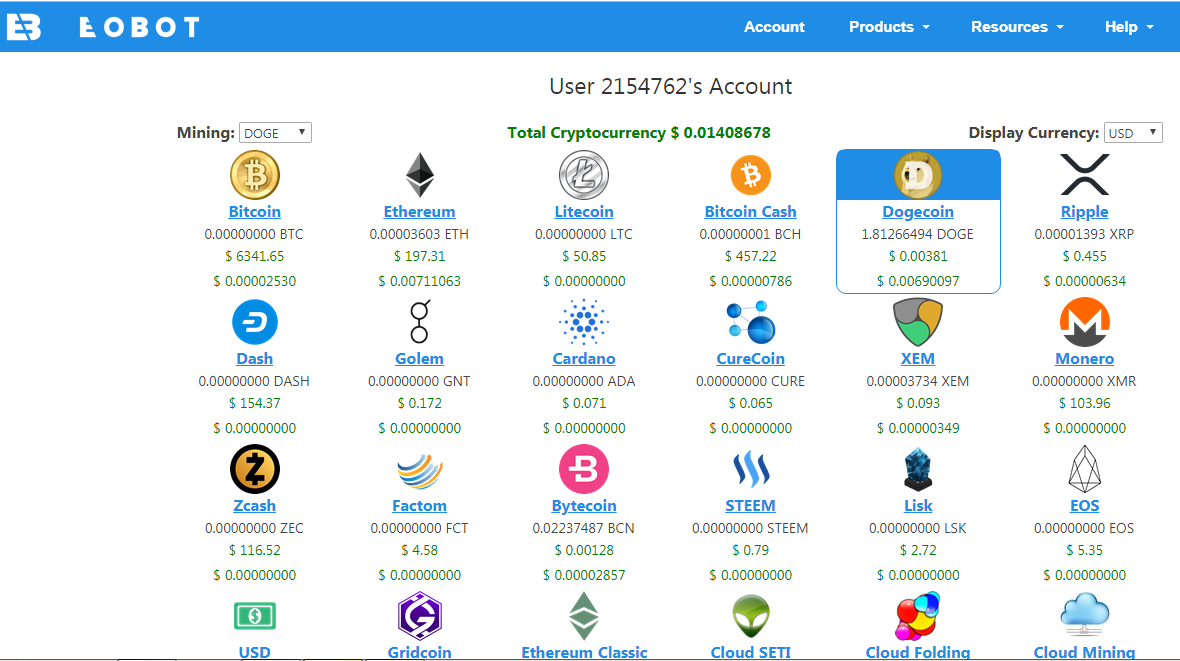Click the Monero orange M icon
The height and width of the screenshot is (661, 1180).
1084,321
